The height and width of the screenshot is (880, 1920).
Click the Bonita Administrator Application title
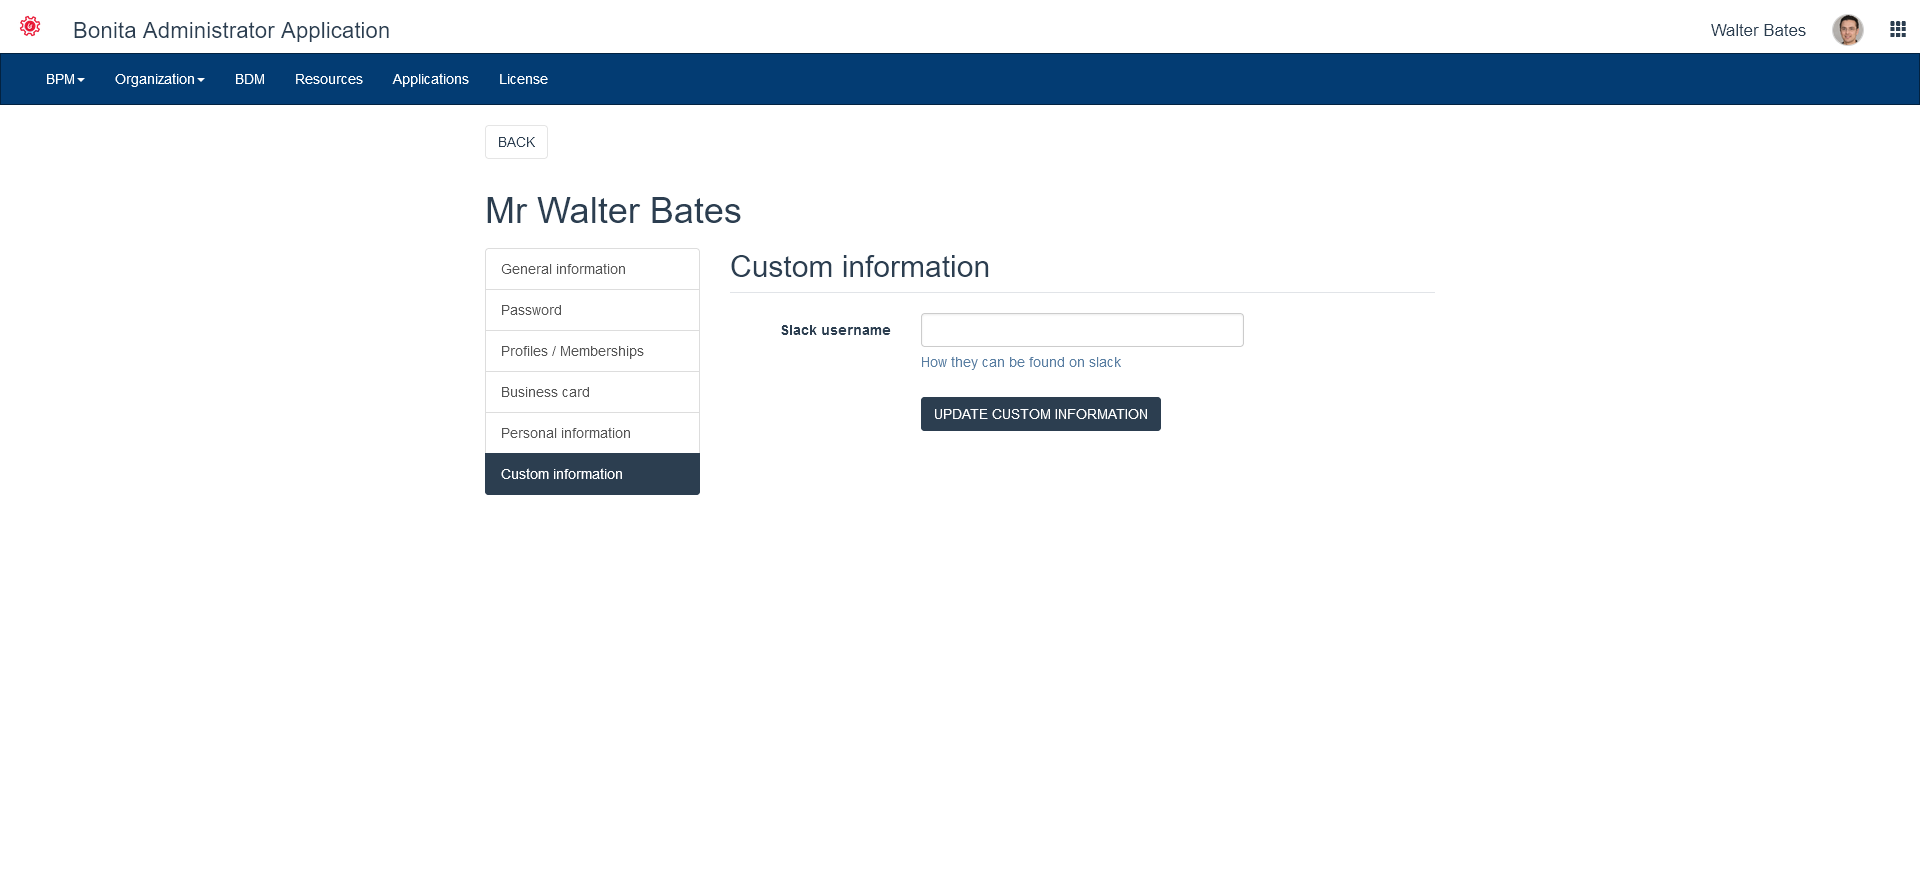coord(231,30)
